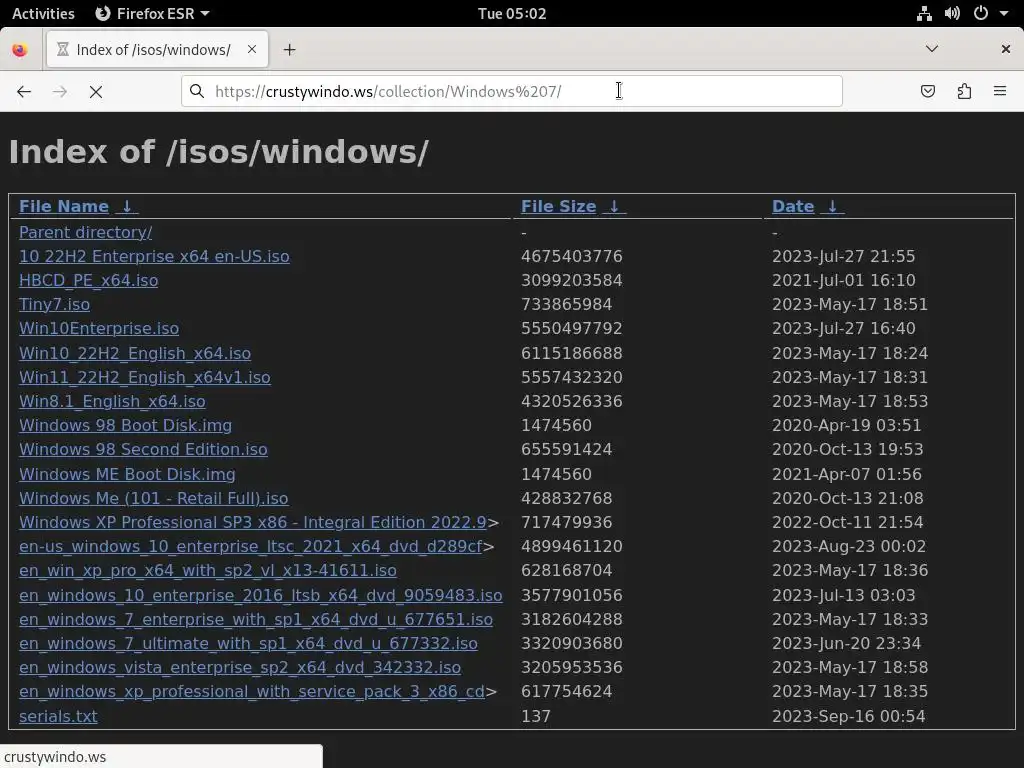Select the Index of /isos/windows/ tab

tap(157, 50)
